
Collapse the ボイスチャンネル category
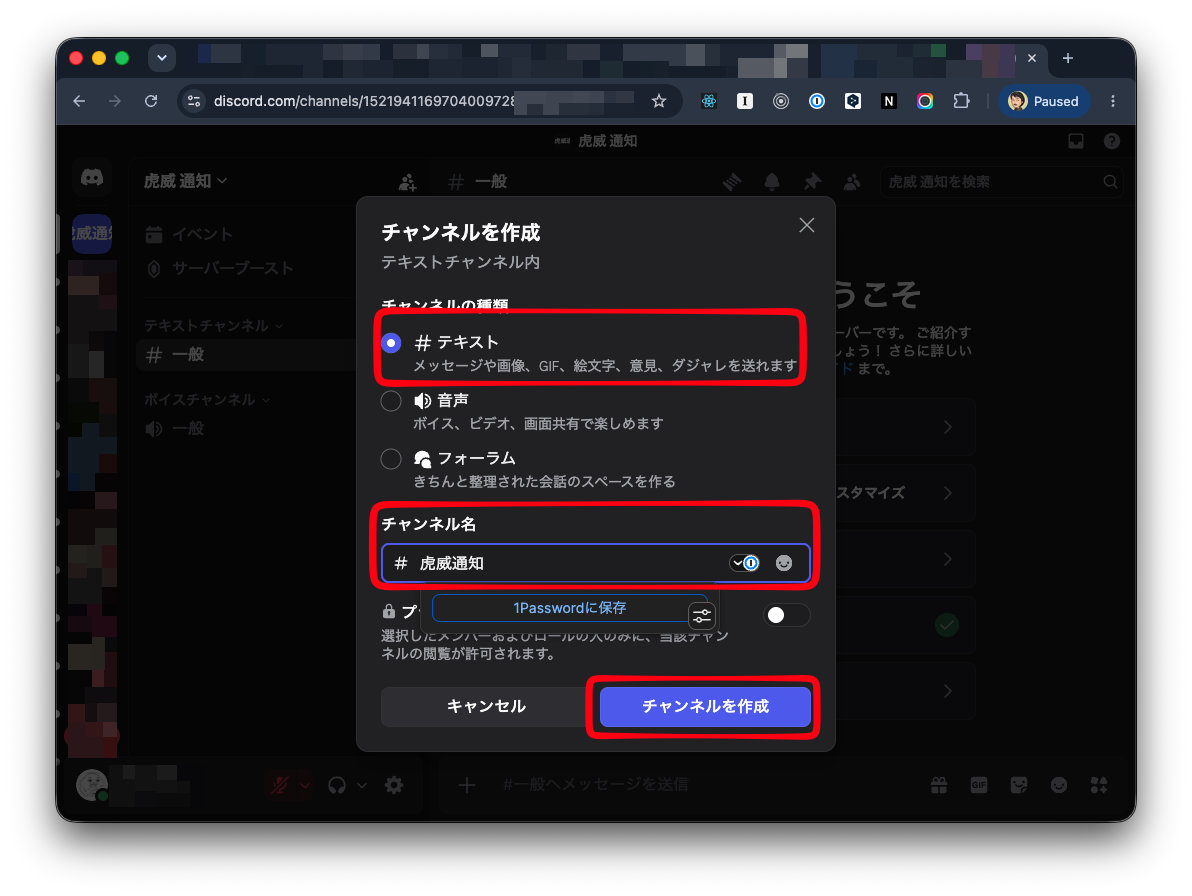tap(207, 400)
